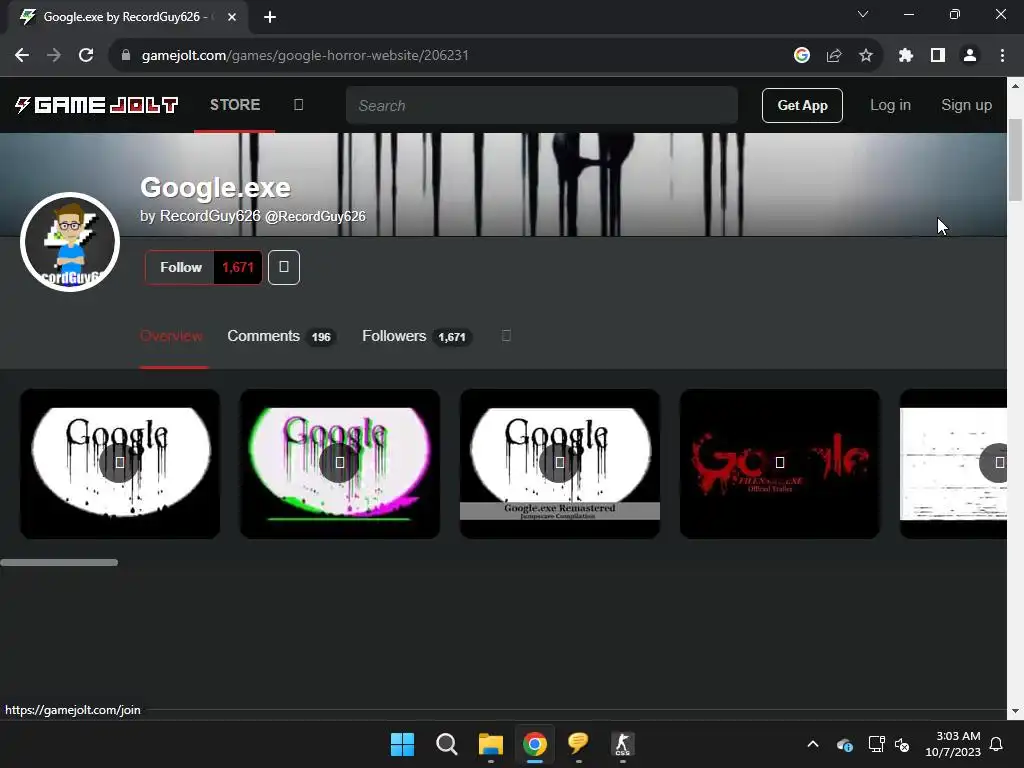Click the taskbar clock showing 3:03 AM
1024x768 pixels.
pos(953,744)
